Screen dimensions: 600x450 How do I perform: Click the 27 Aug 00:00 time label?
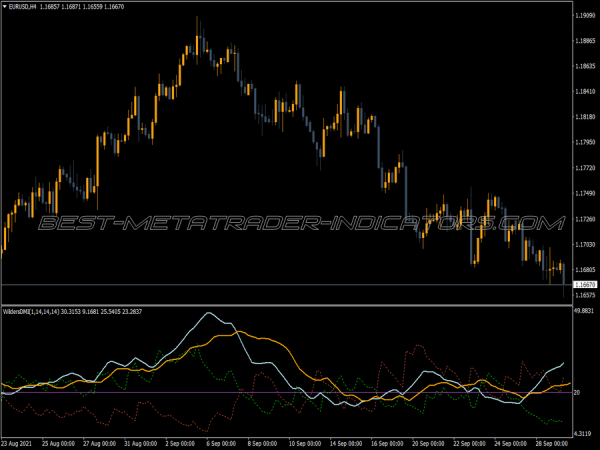pyautogui.click(x=99, y=444)
